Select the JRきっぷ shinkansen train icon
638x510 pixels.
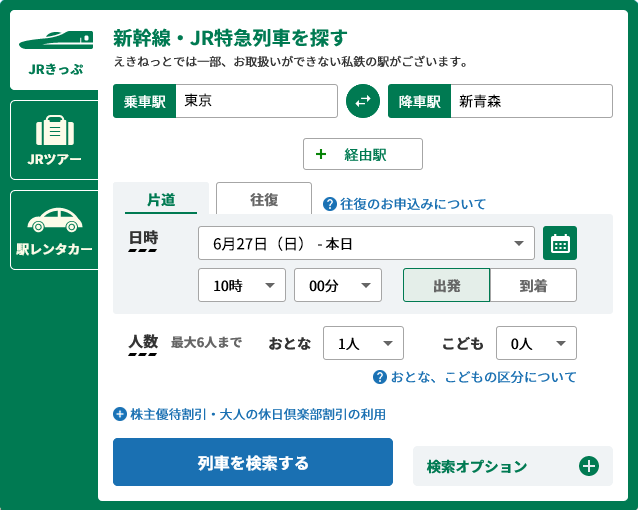click(x=56, y=40)
